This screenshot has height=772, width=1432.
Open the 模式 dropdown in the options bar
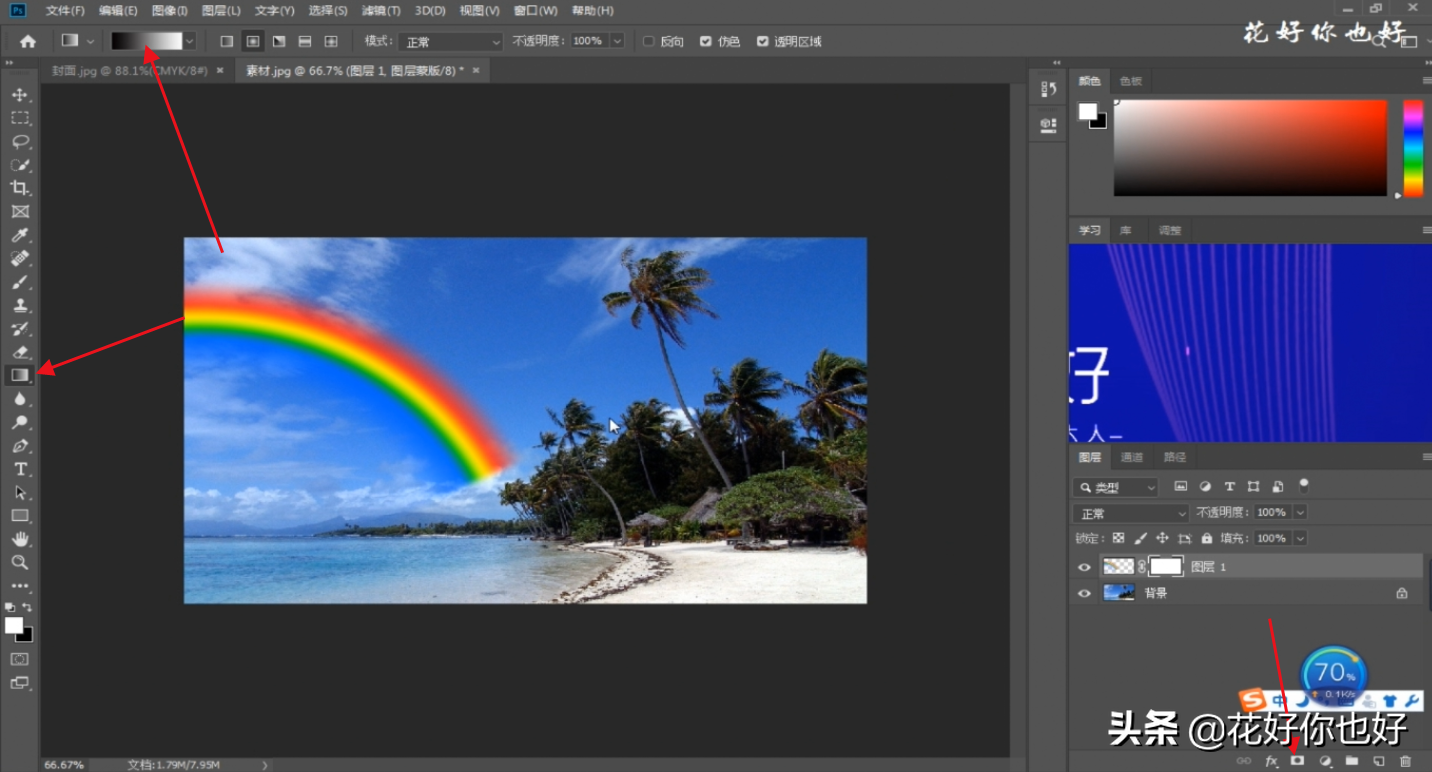450,41
